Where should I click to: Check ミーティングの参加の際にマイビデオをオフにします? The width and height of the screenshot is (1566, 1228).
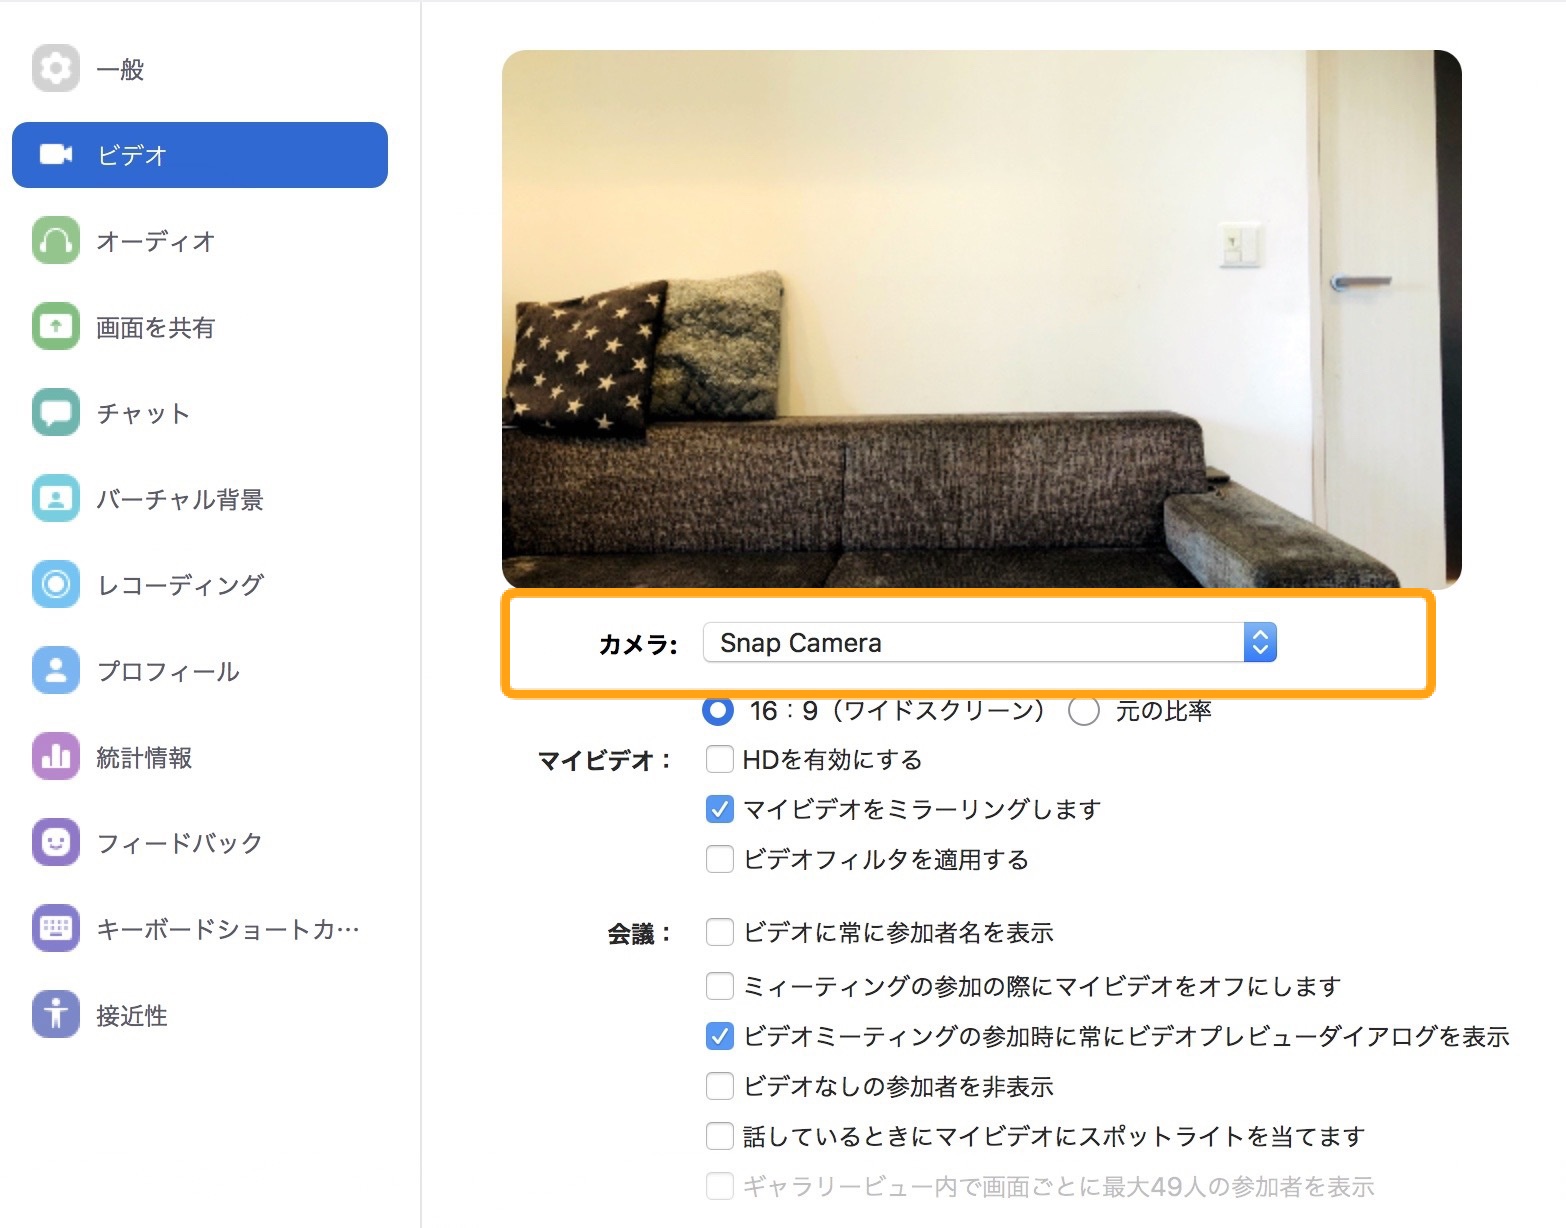click(720, 987)
